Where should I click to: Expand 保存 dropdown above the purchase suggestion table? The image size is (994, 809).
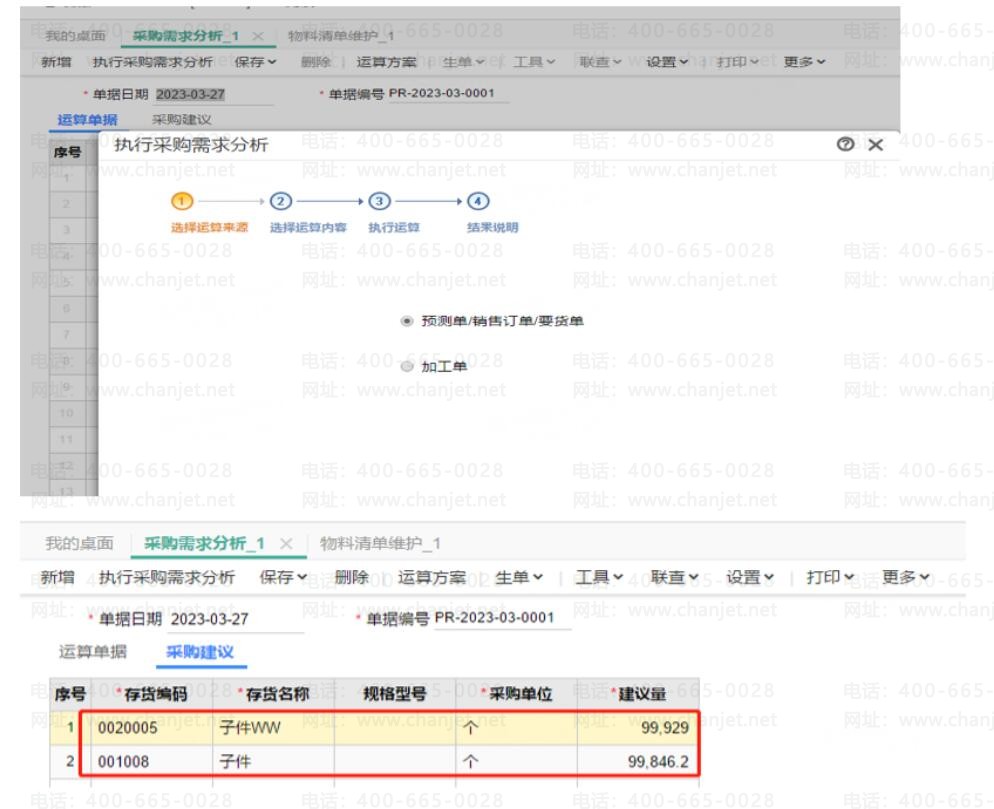tap(278, 578)
